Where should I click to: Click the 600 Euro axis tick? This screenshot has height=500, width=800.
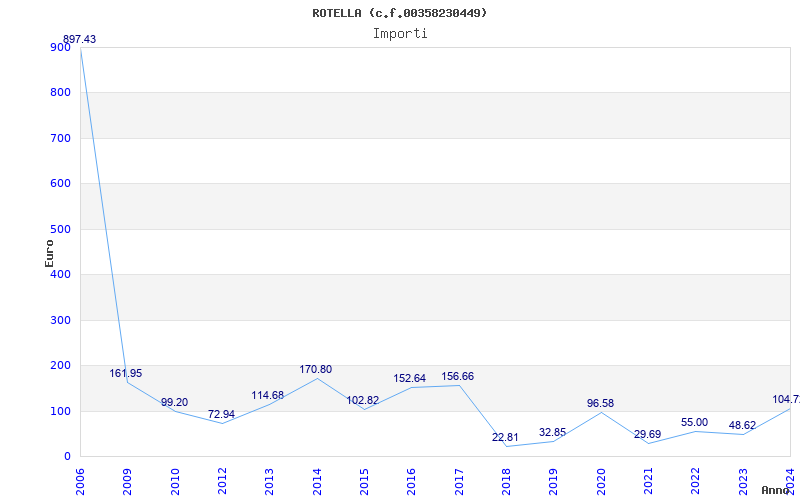click(60, 184)
